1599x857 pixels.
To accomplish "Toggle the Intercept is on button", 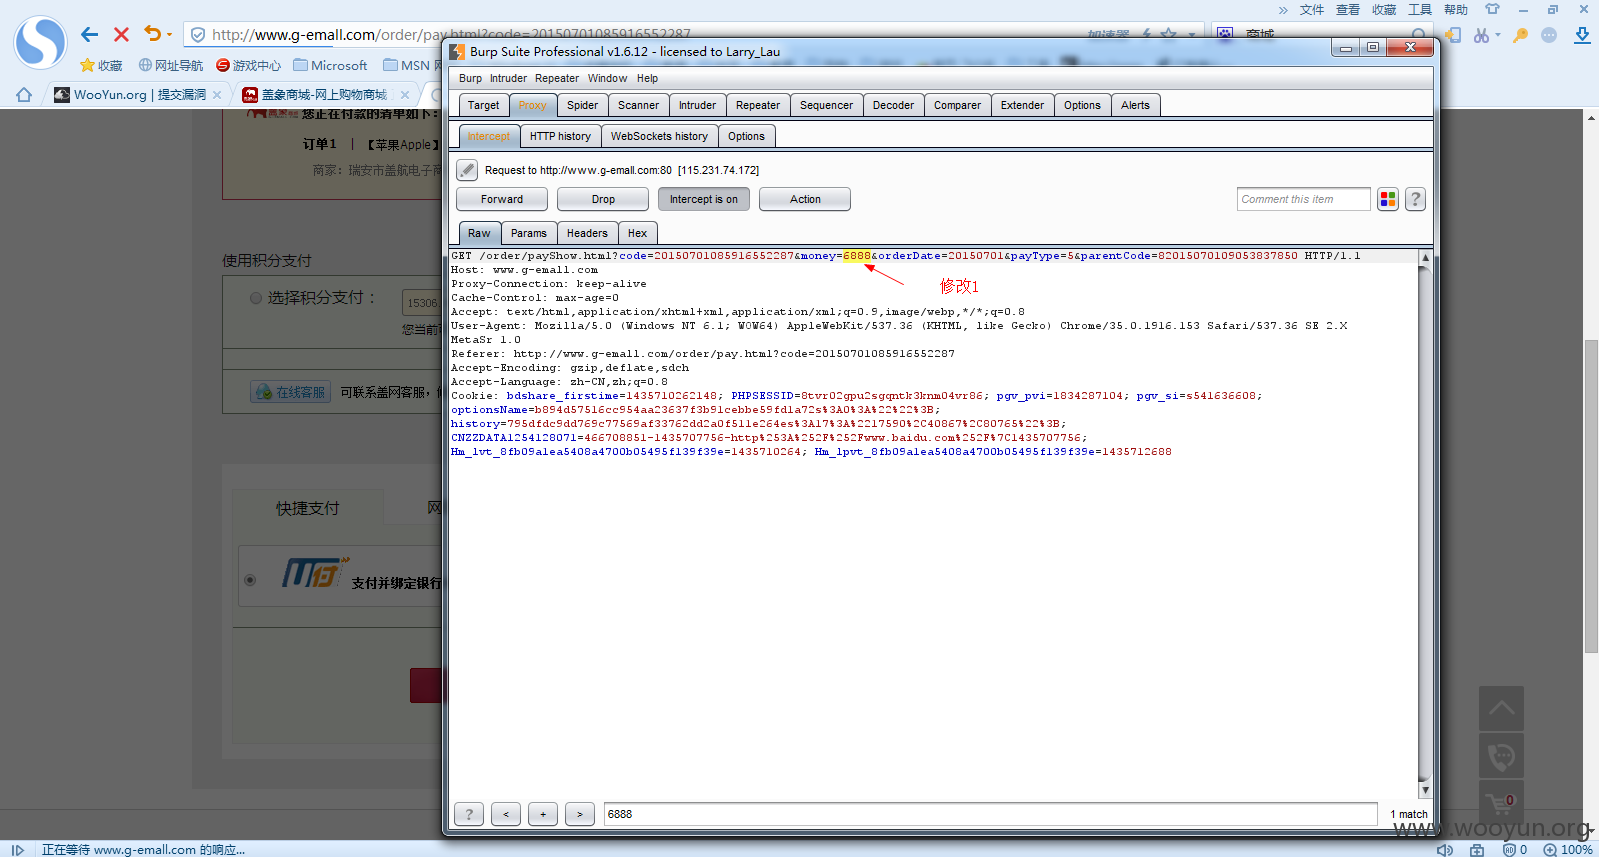I will 704,199.
